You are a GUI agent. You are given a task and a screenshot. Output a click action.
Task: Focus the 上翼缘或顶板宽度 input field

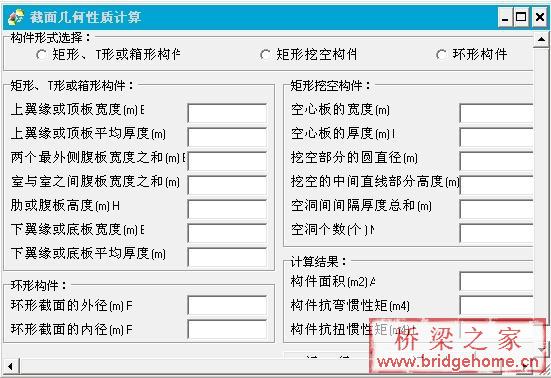[227, 113]
